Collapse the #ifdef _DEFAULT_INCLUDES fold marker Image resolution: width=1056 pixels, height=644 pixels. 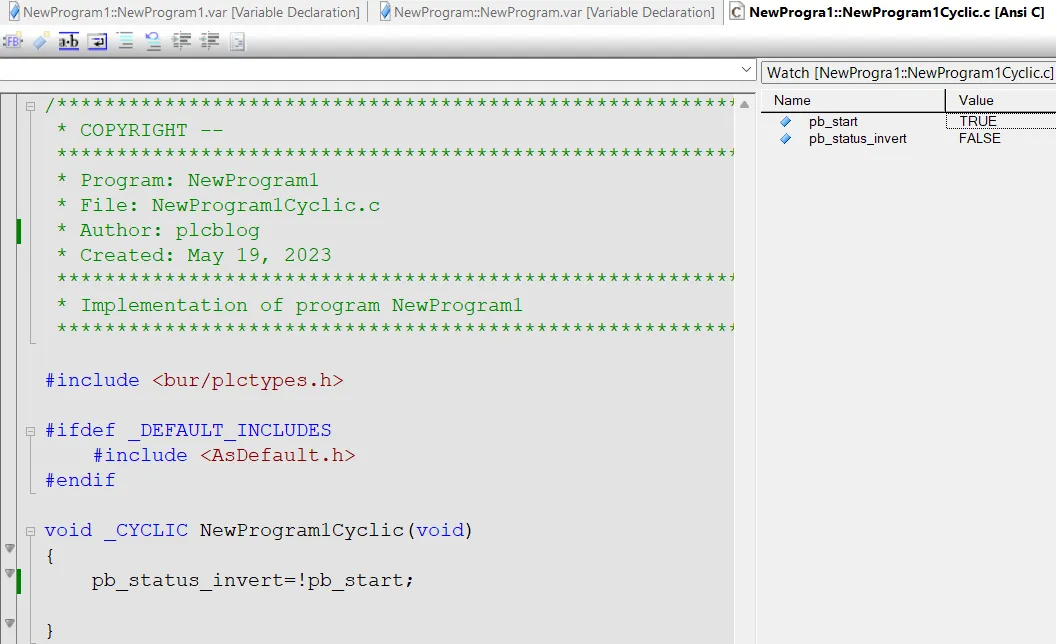pos(30,431)
